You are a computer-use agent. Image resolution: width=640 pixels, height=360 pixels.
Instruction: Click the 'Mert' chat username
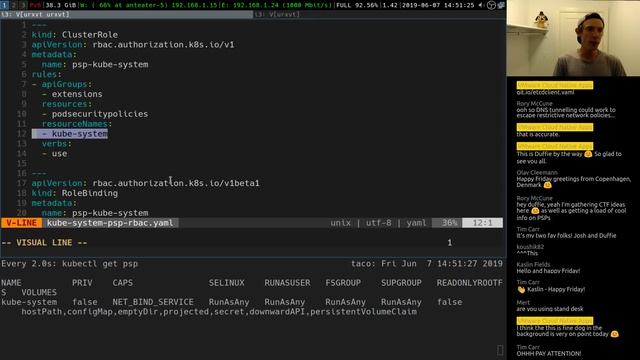(523, 302)
